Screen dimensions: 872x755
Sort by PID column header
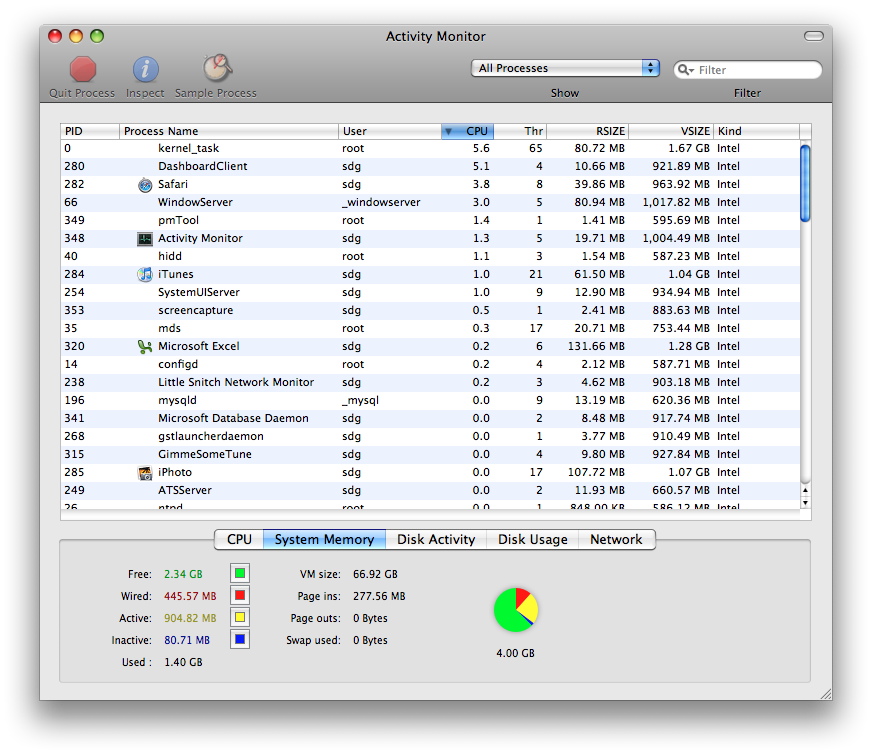pyautogui.click(x=90, y=131)
